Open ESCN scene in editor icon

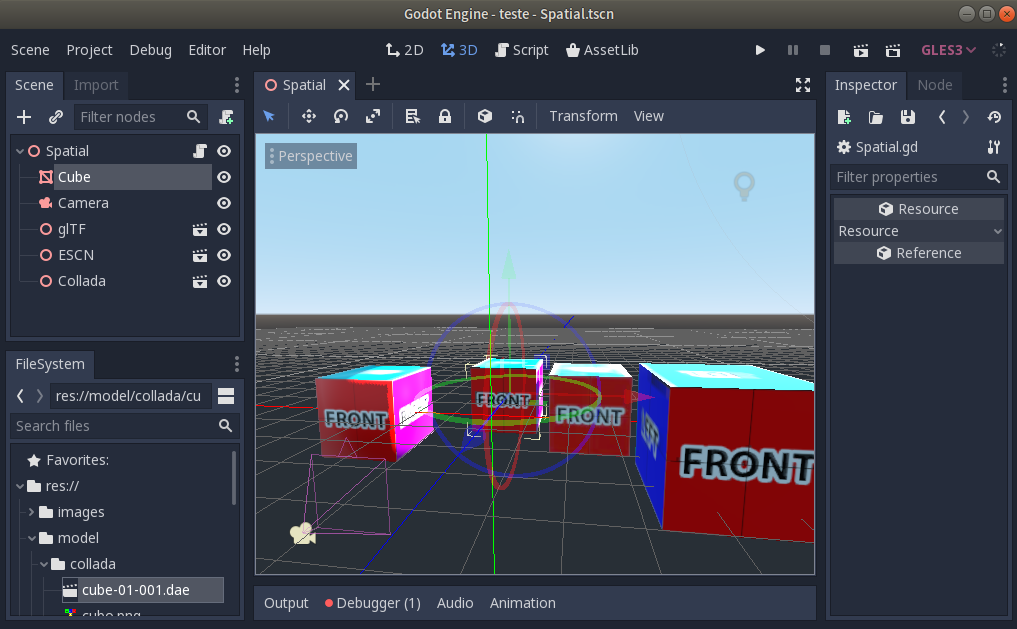pos(200,255)
